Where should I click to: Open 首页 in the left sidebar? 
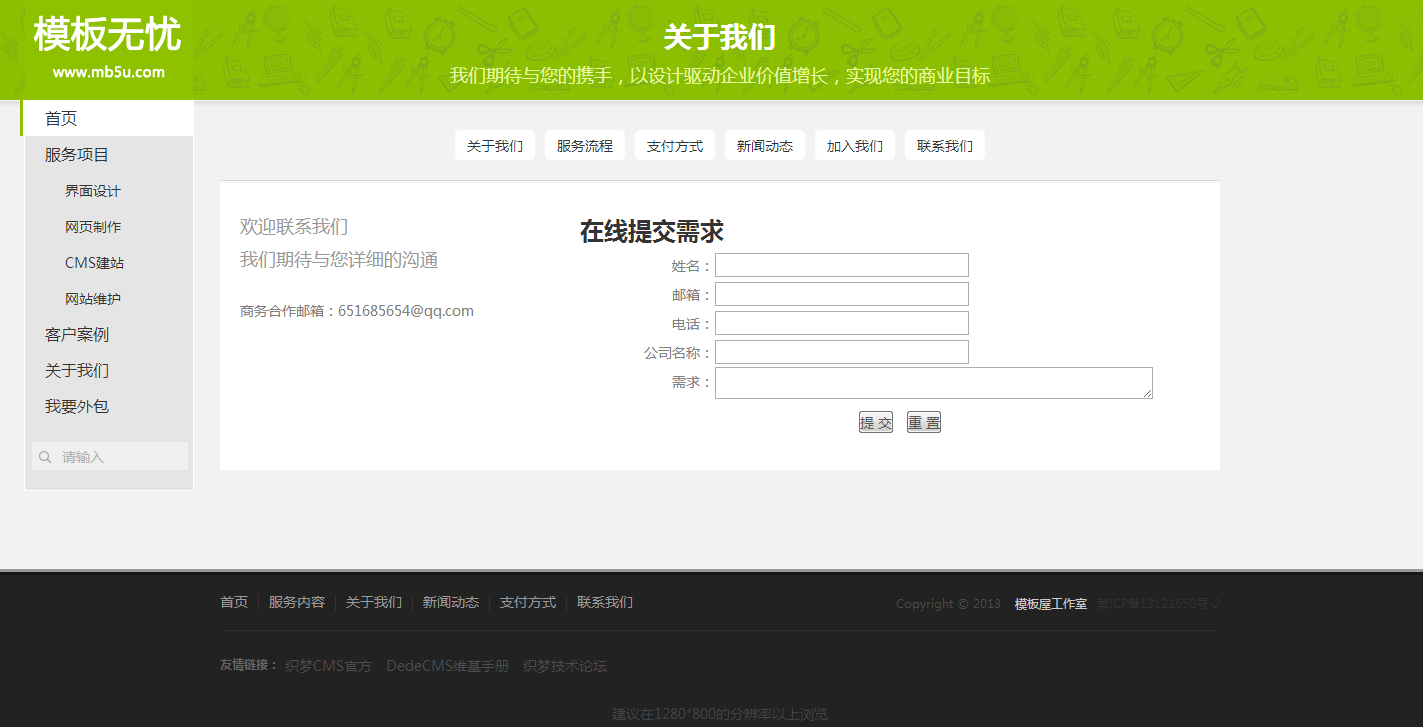pos(61,119)
